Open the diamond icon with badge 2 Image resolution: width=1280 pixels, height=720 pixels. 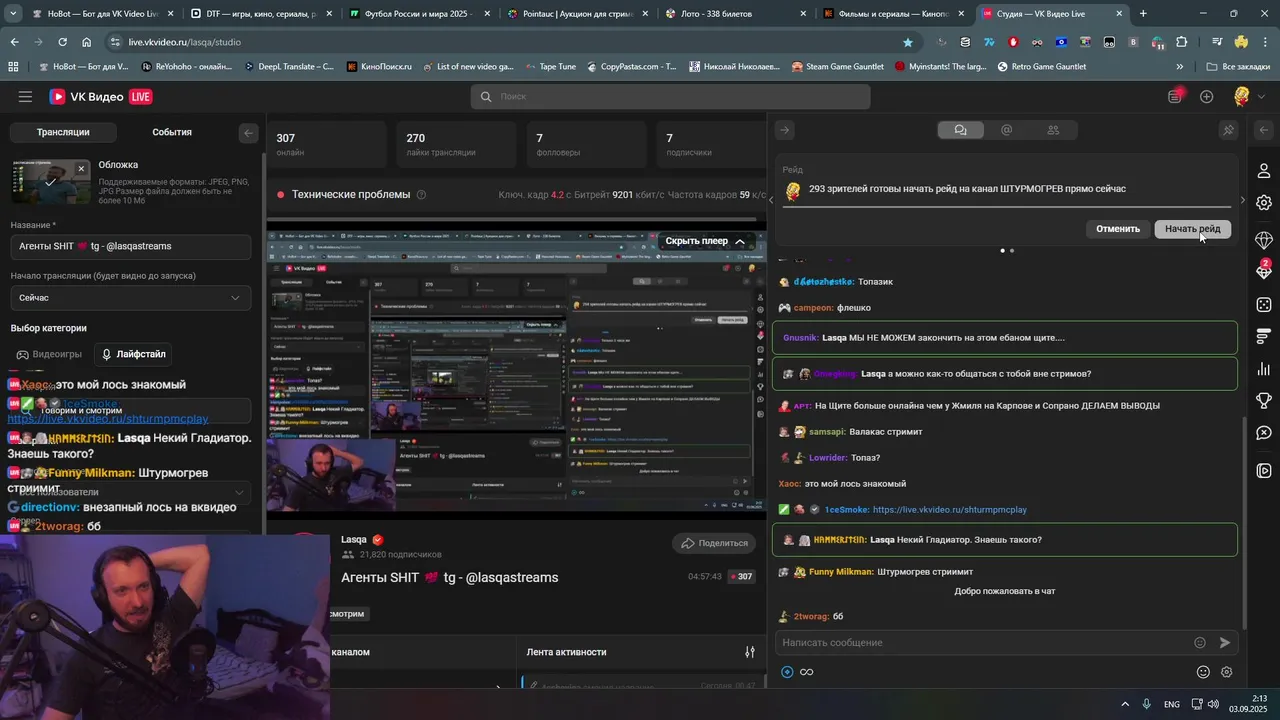(x=1264, y=270)
